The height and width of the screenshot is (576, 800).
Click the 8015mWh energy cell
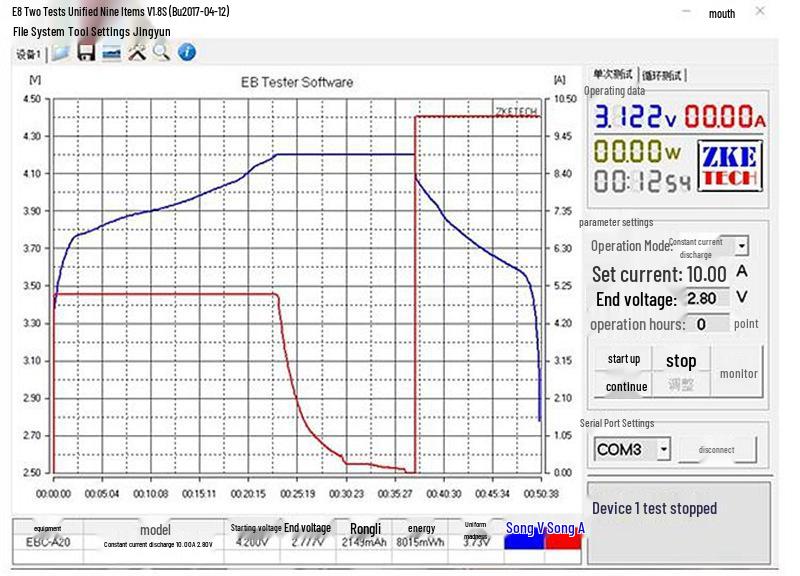[420, 542]
